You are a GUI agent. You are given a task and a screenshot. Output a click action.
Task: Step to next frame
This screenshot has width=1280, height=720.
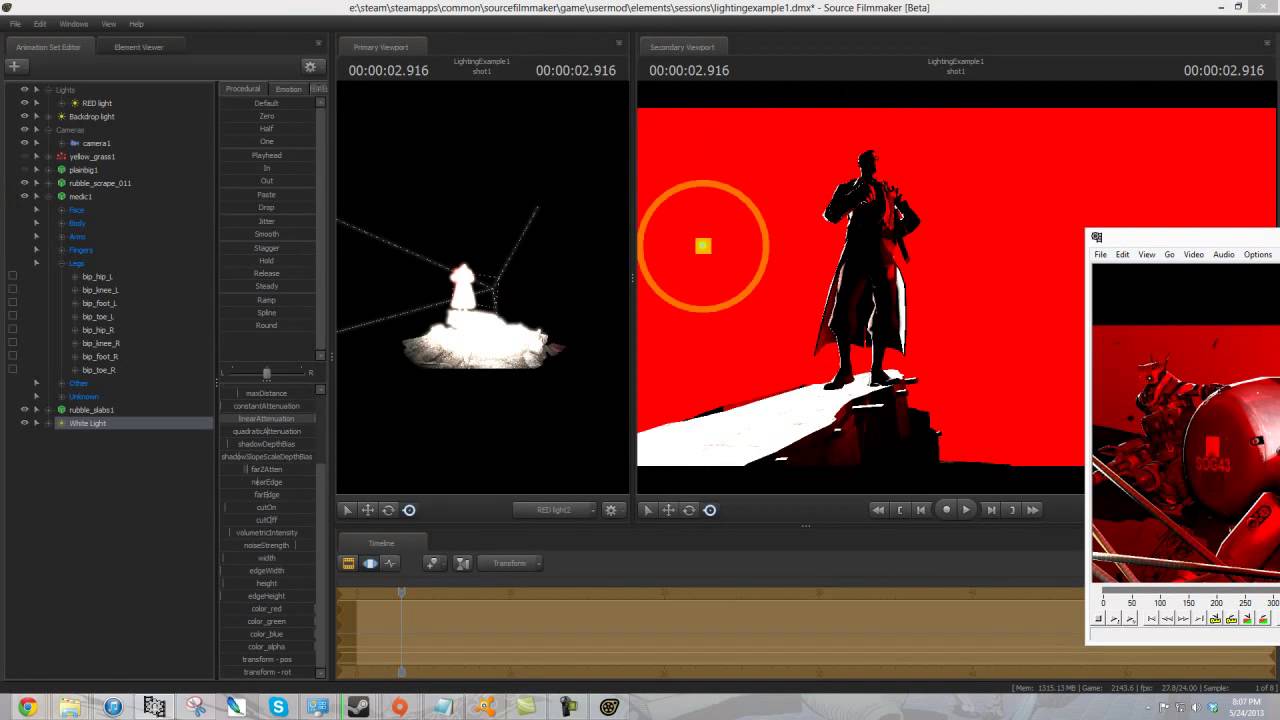coord(990,510)
